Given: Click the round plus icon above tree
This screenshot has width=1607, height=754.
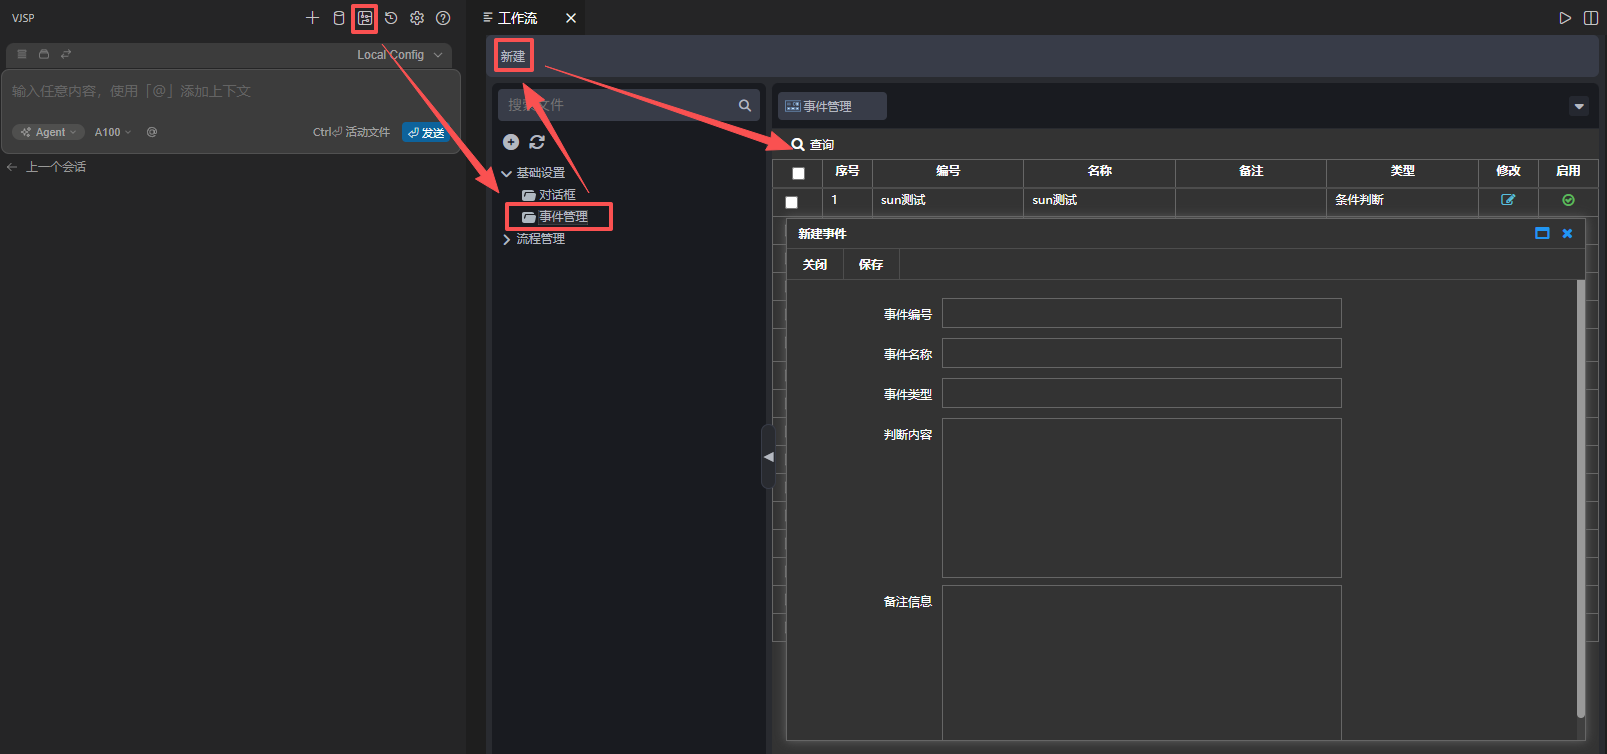Looking at the screenshot, I should [511, 142].
